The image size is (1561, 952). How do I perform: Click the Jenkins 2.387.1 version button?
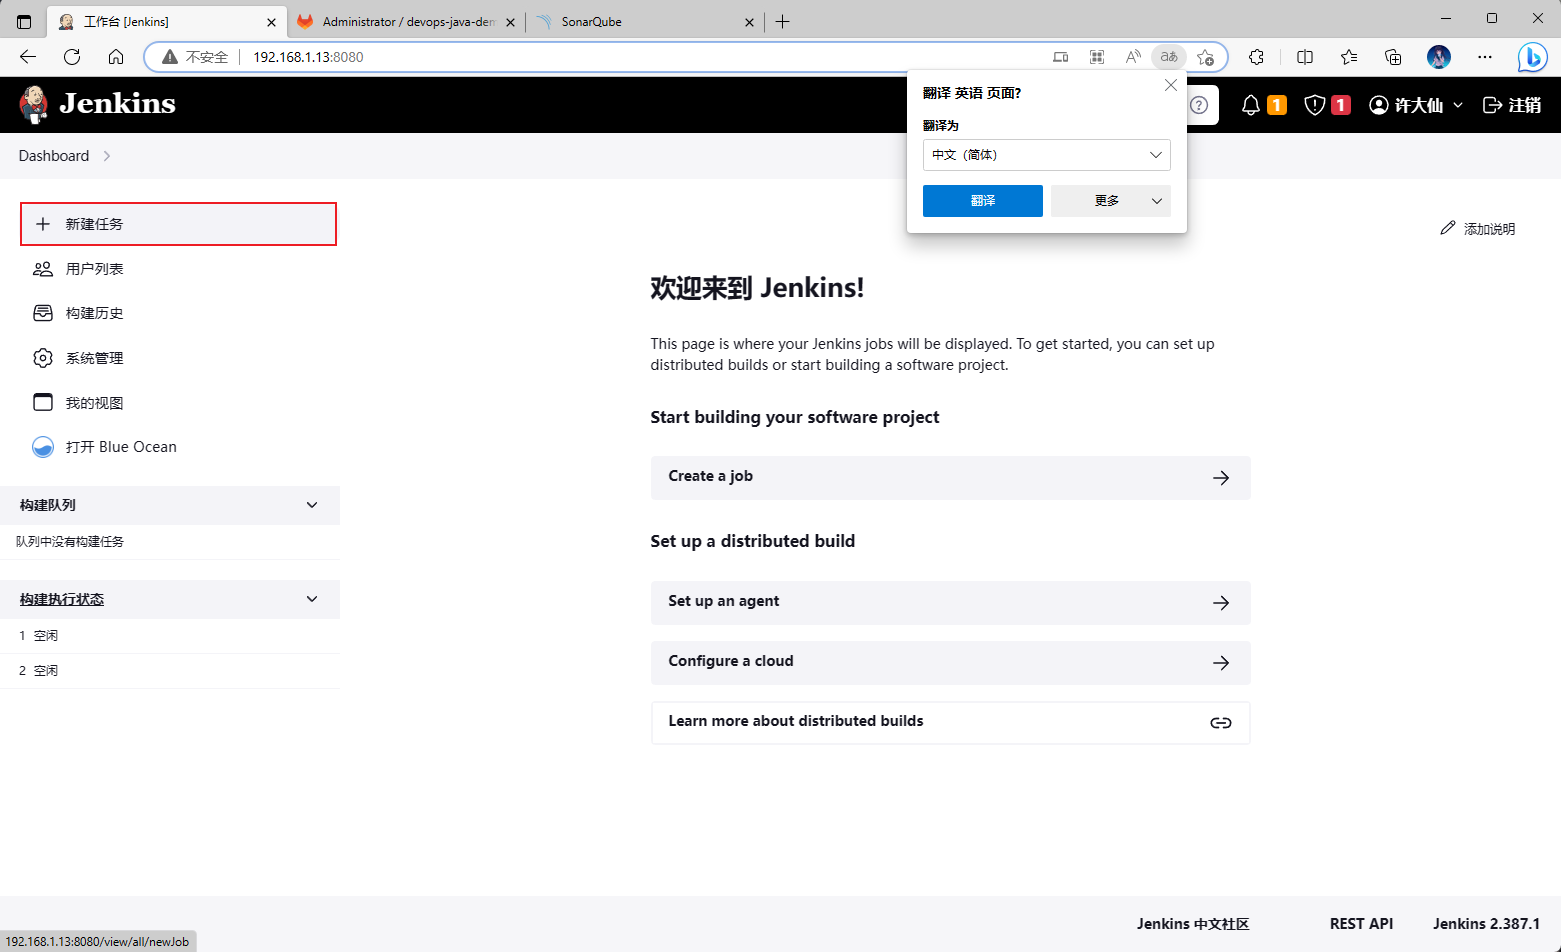pos(1486,924)
